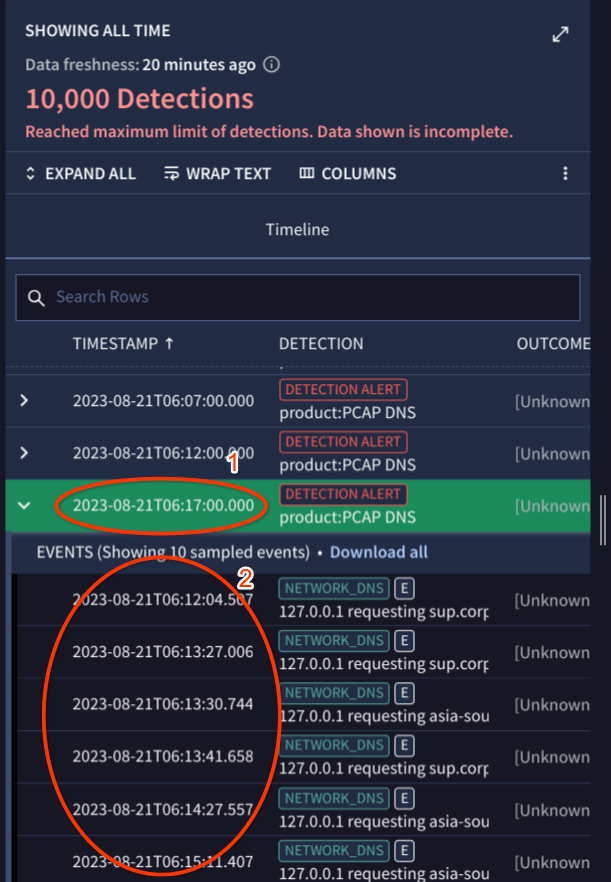The image size is (611, 882).
Task: Click the vertical scrollbar handle on right edge
Action: 602,520
